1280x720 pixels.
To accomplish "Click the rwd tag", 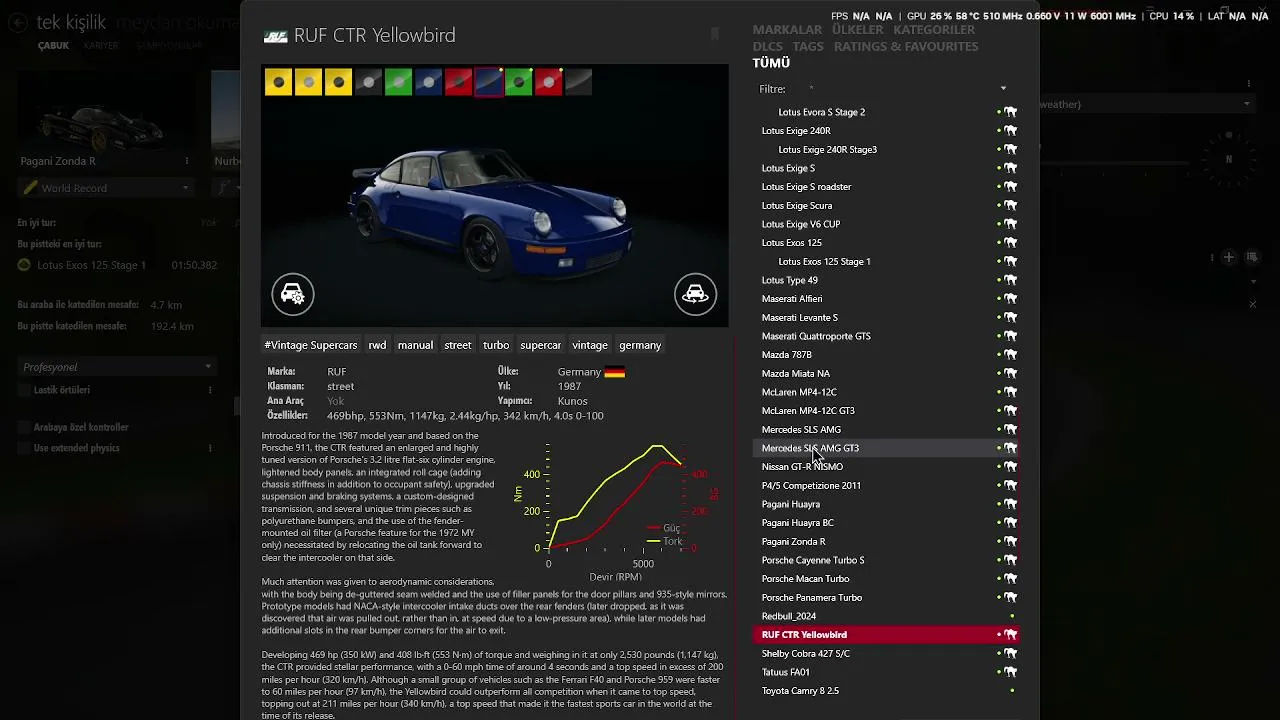I will coord(377,345).
